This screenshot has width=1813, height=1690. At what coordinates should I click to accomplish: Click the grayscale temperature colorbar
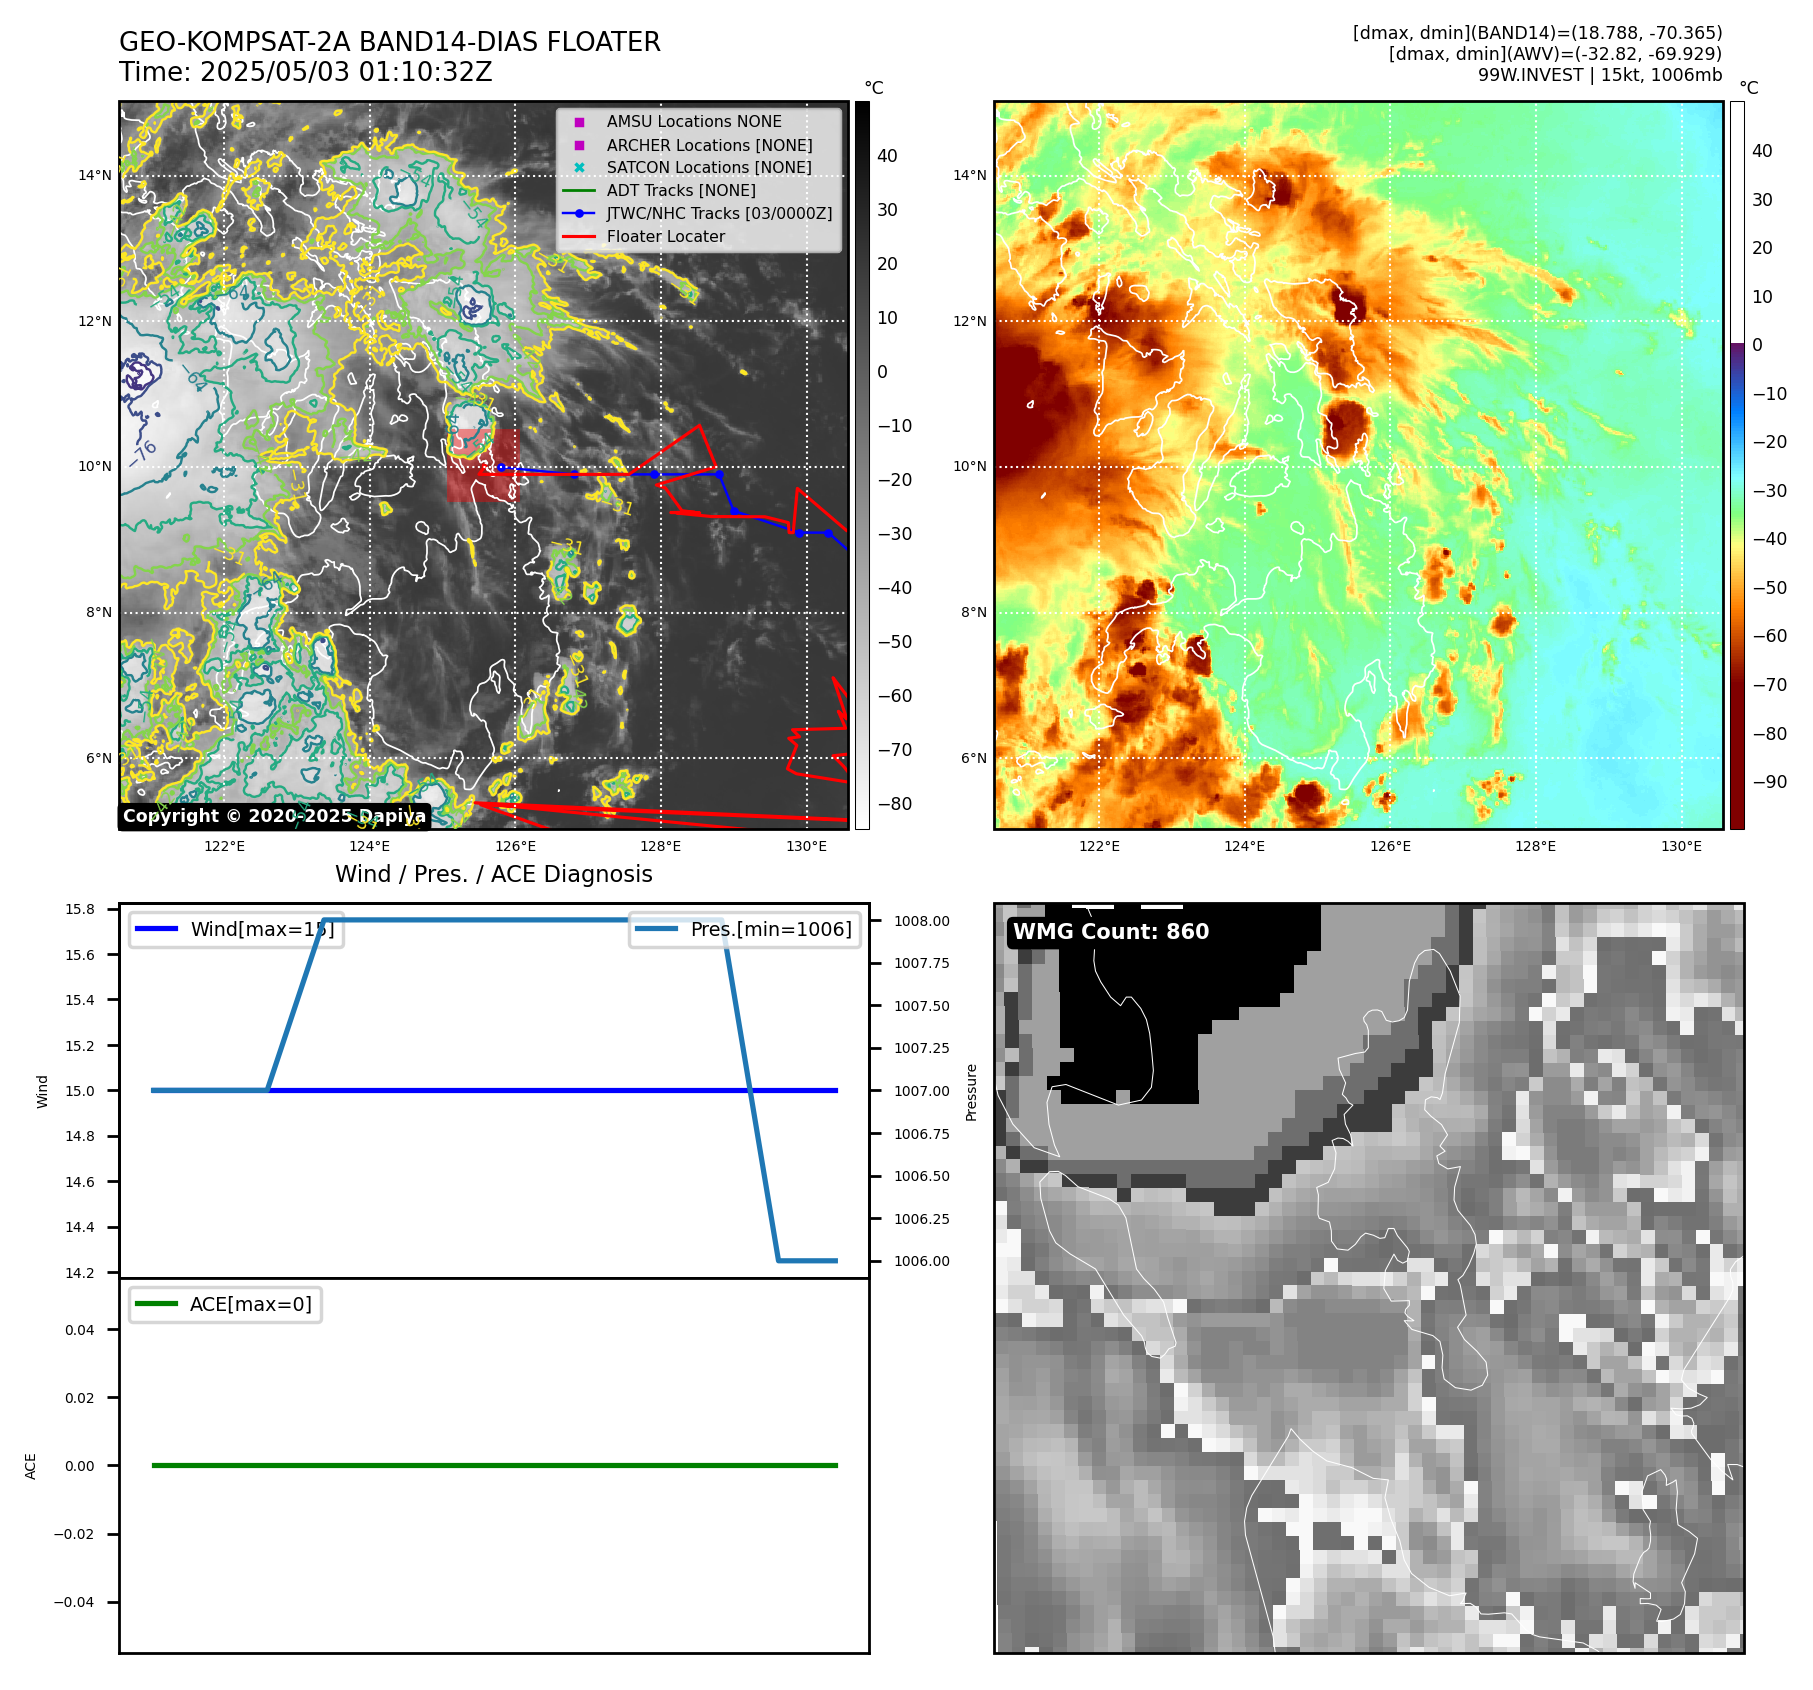click(862, 465)
